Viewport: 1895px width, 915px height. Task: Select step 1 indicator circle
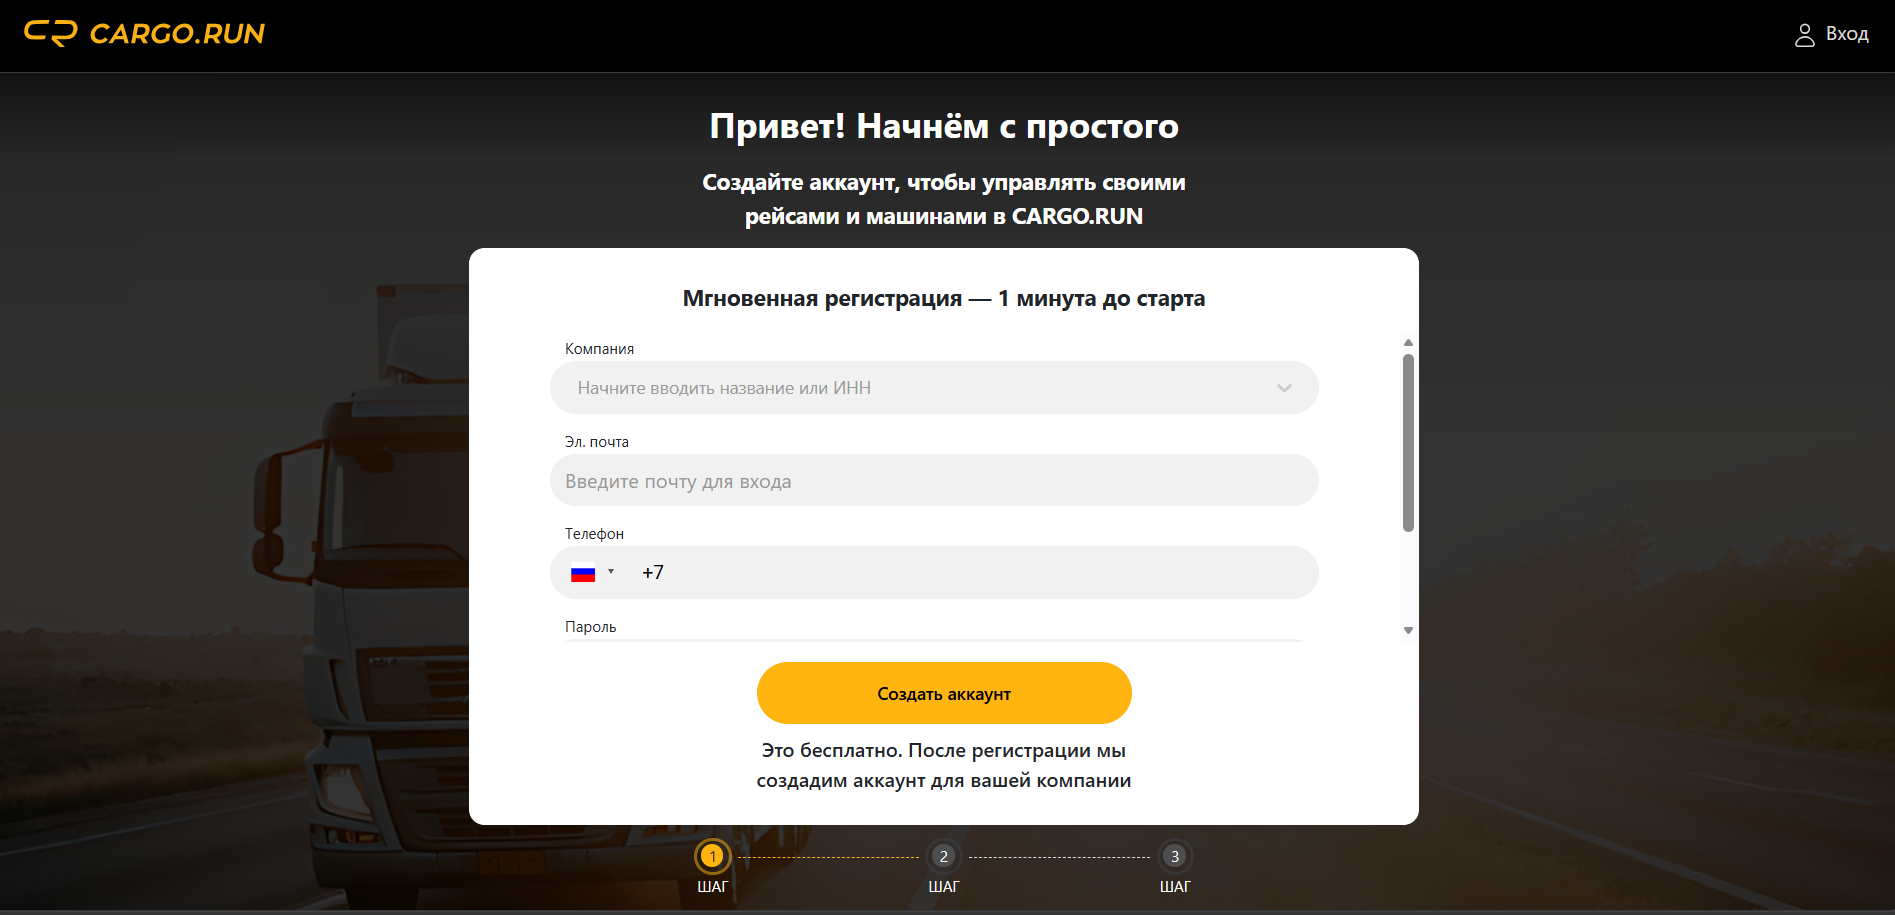tap(712, 856)
